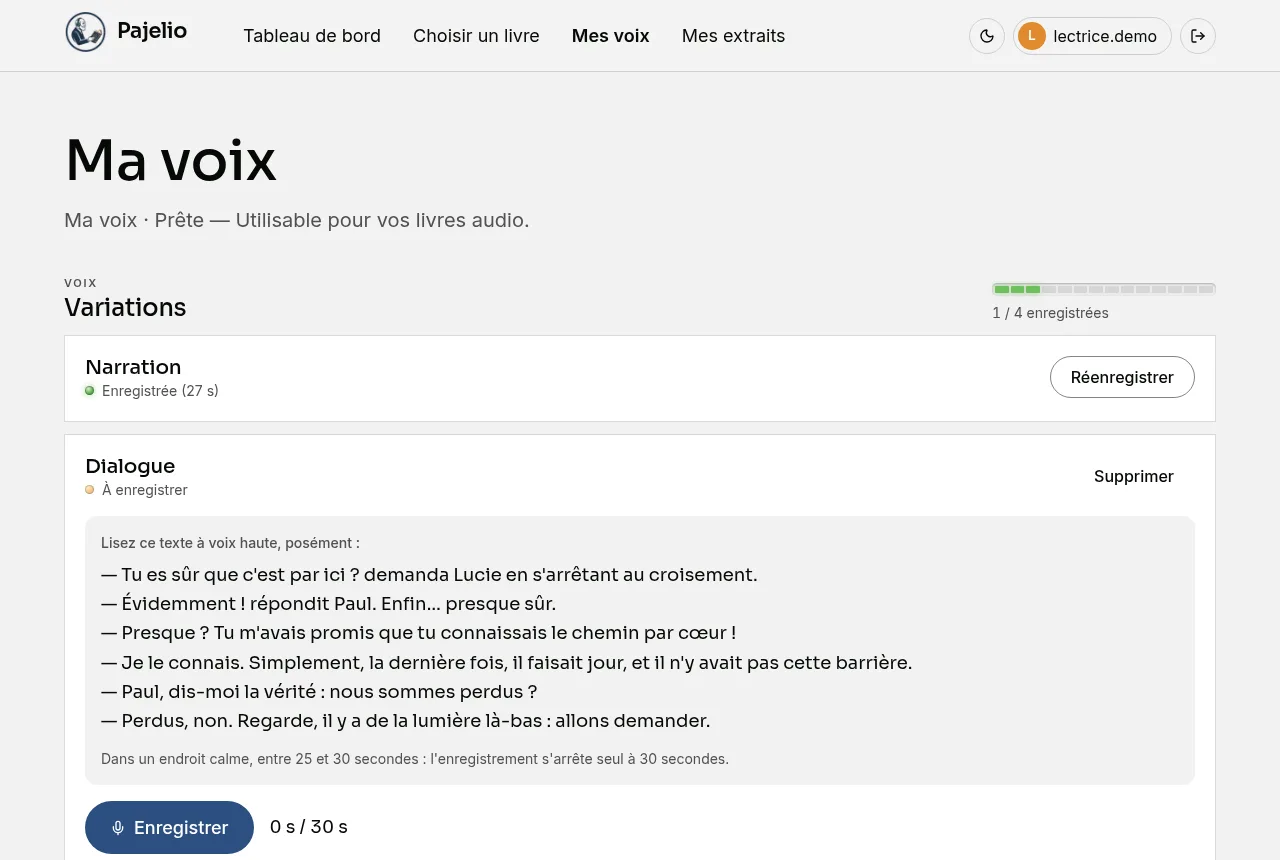The width and height of the screenshot is (1280, 860).
Task: Click Supprimer on the Dialogue variation
Action: coord(1134,476)
